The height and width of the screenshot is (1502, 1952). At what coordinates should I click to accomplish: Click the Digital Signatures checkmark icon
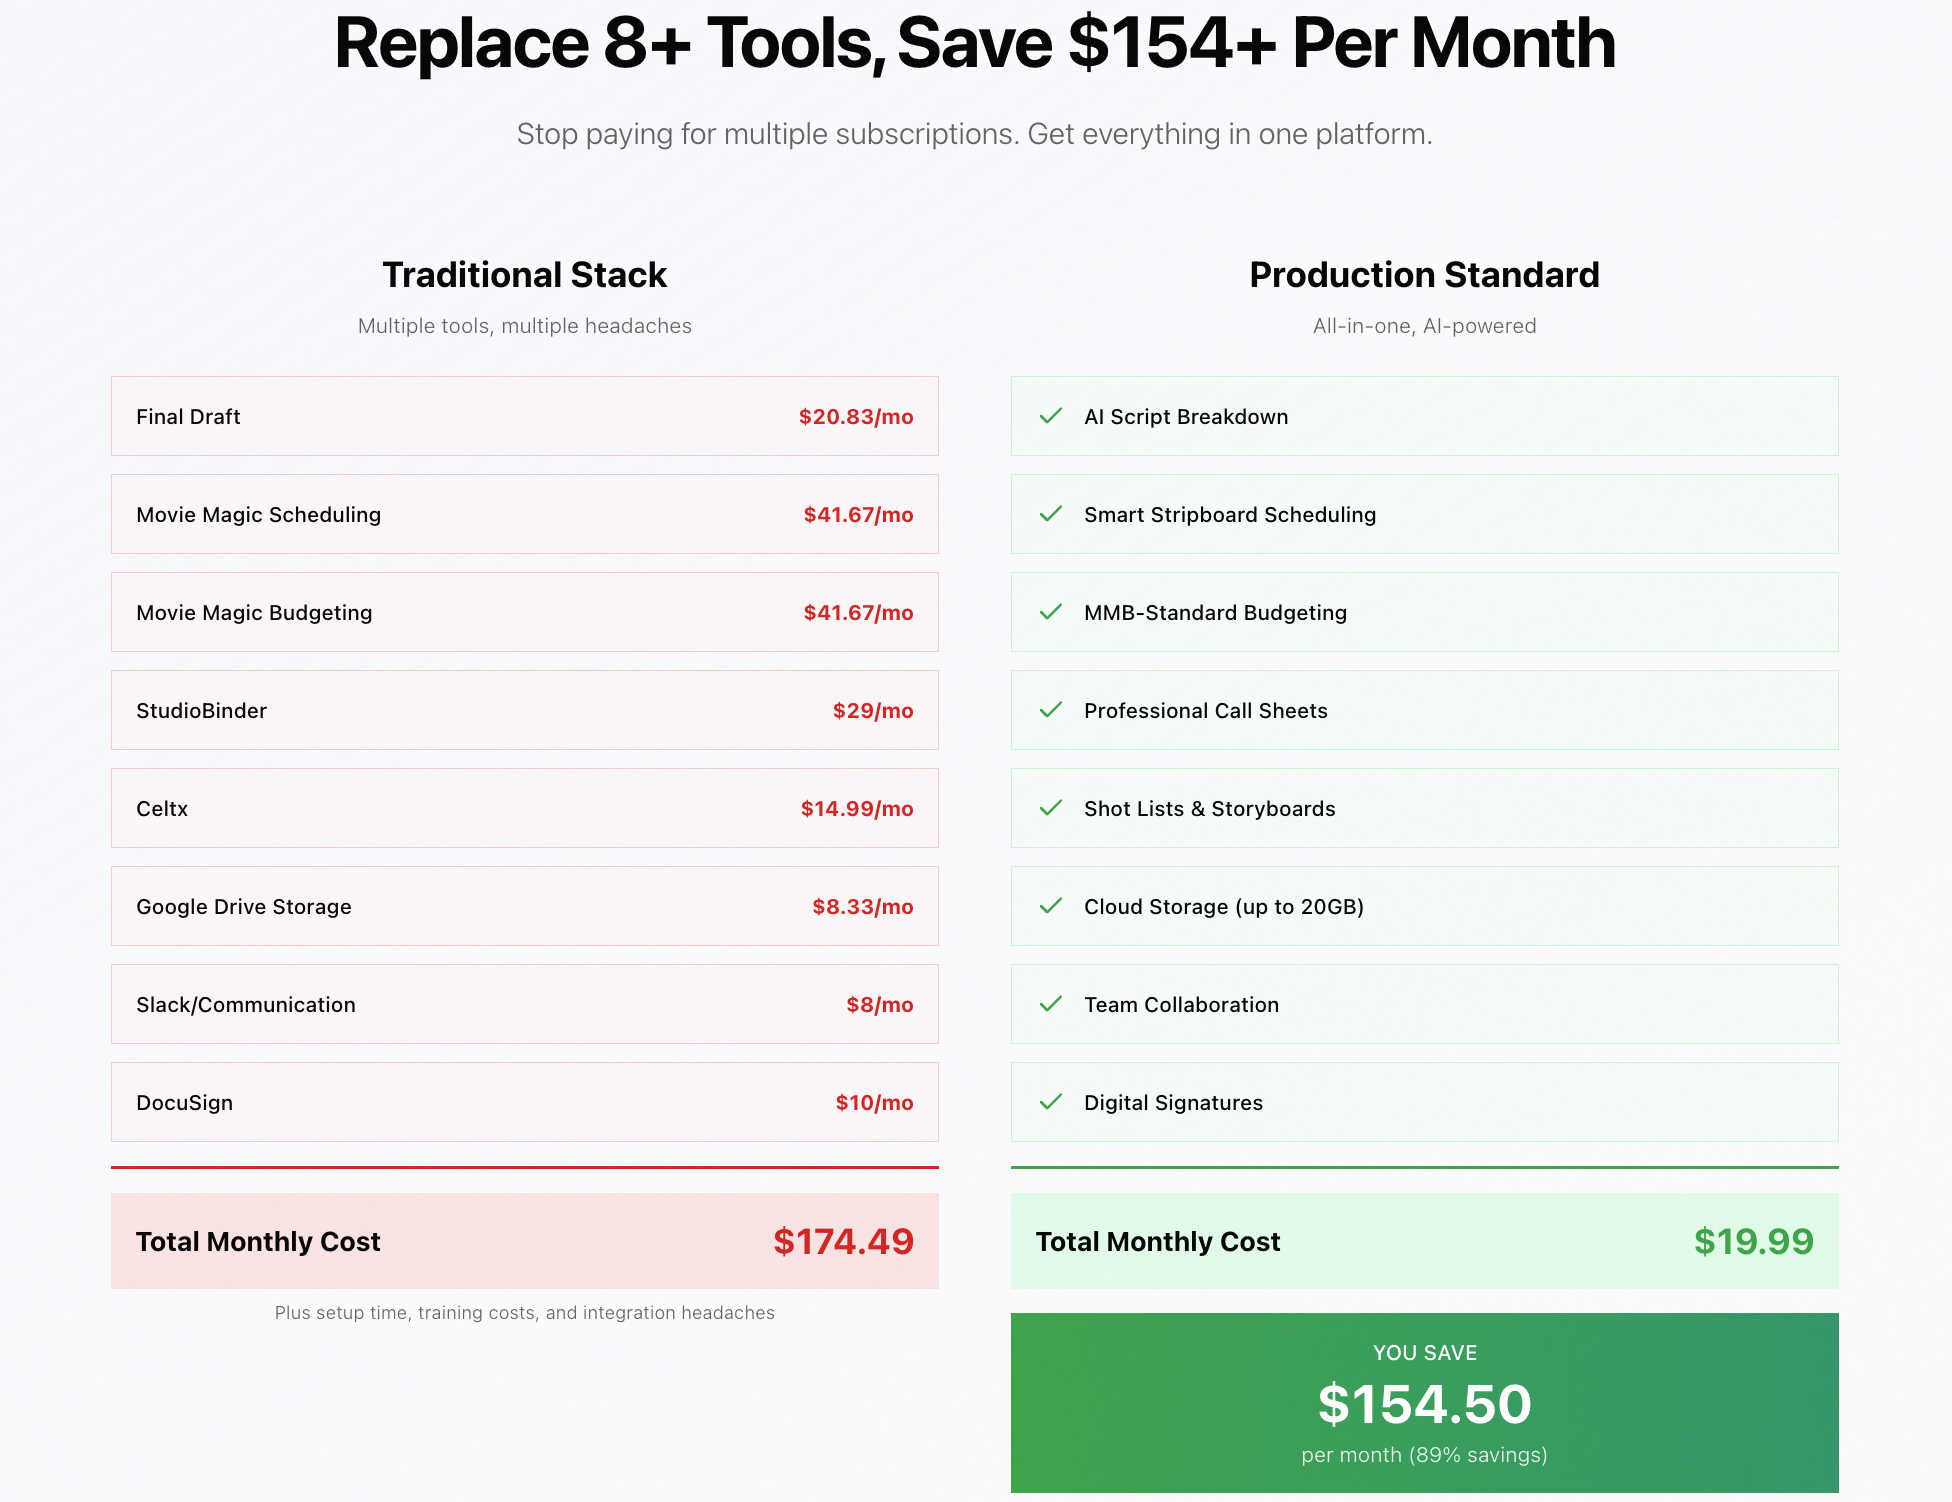click(1050, 1102)
